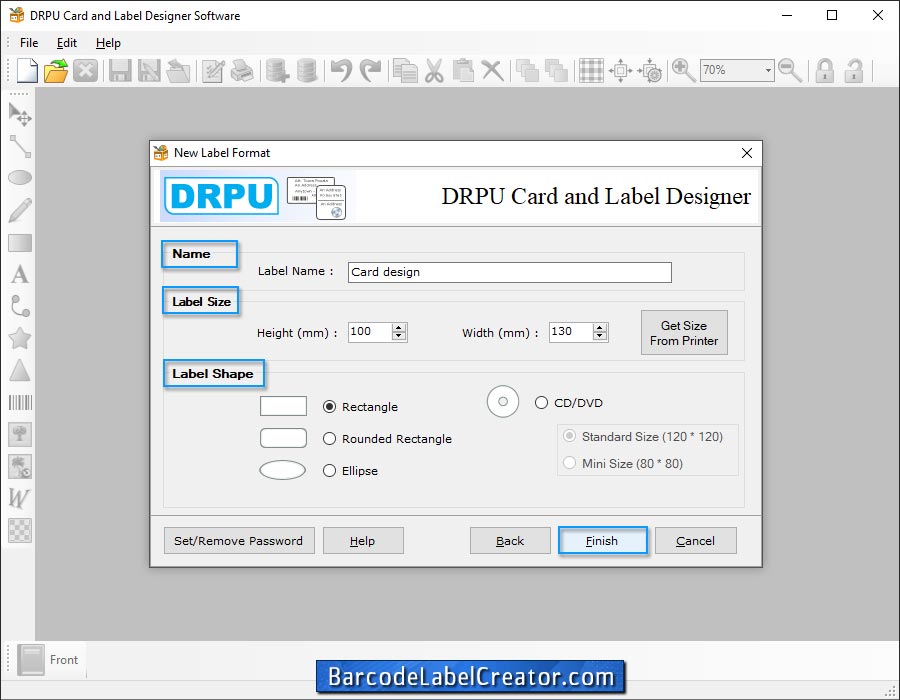
Task: Select the Rounded Rectangle label shape
Action: 329,439
